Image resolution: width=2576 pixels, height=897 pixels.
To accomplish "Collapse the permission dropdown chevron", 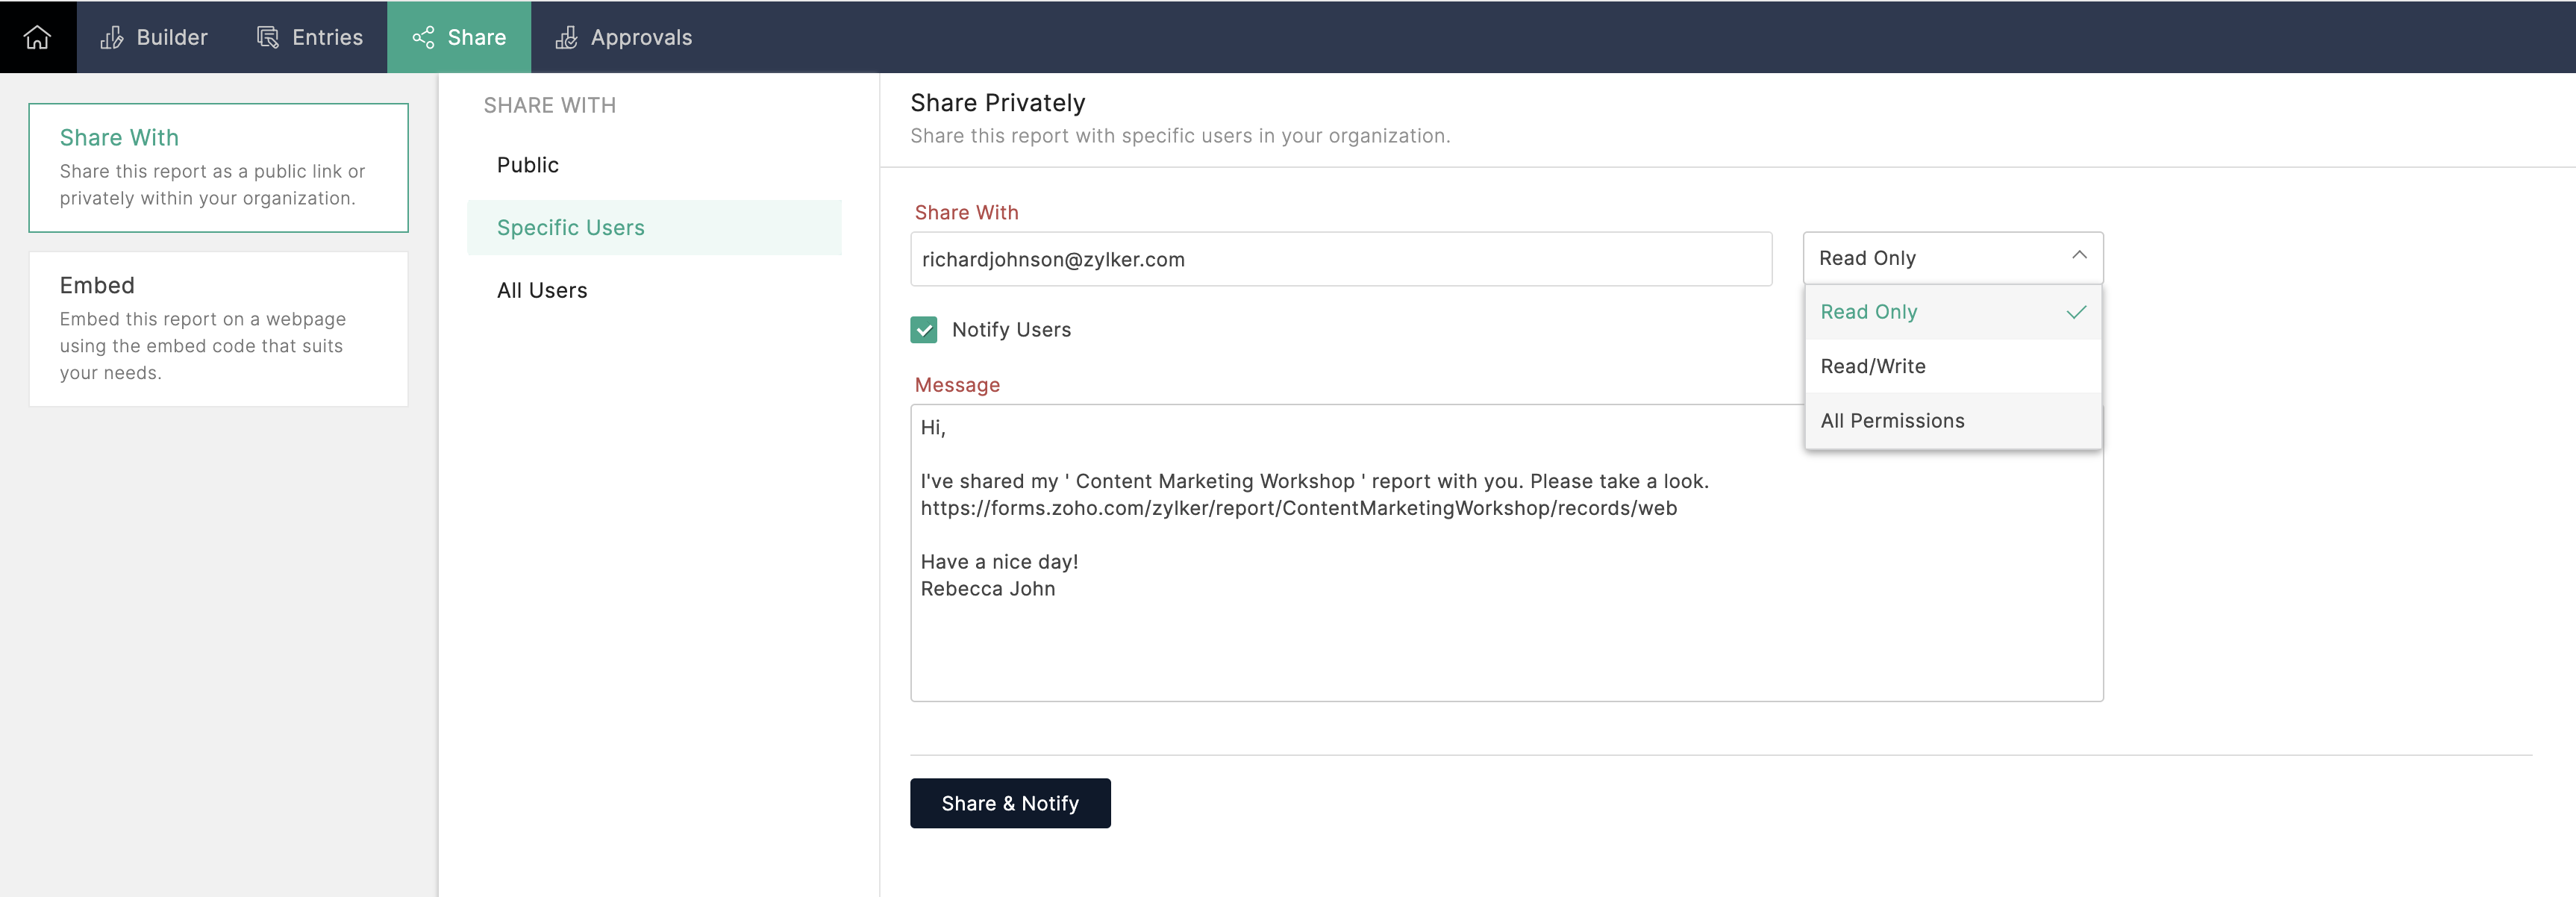I will 2079,256.
